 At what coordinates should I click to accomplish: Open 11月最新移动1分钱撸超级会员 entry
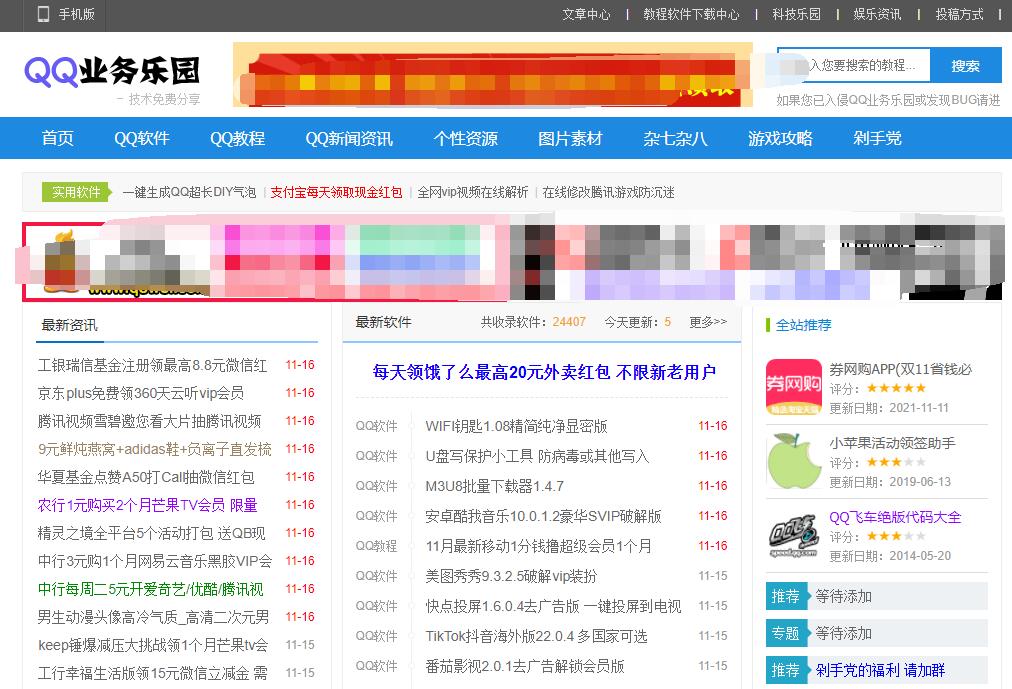point(538,546)
